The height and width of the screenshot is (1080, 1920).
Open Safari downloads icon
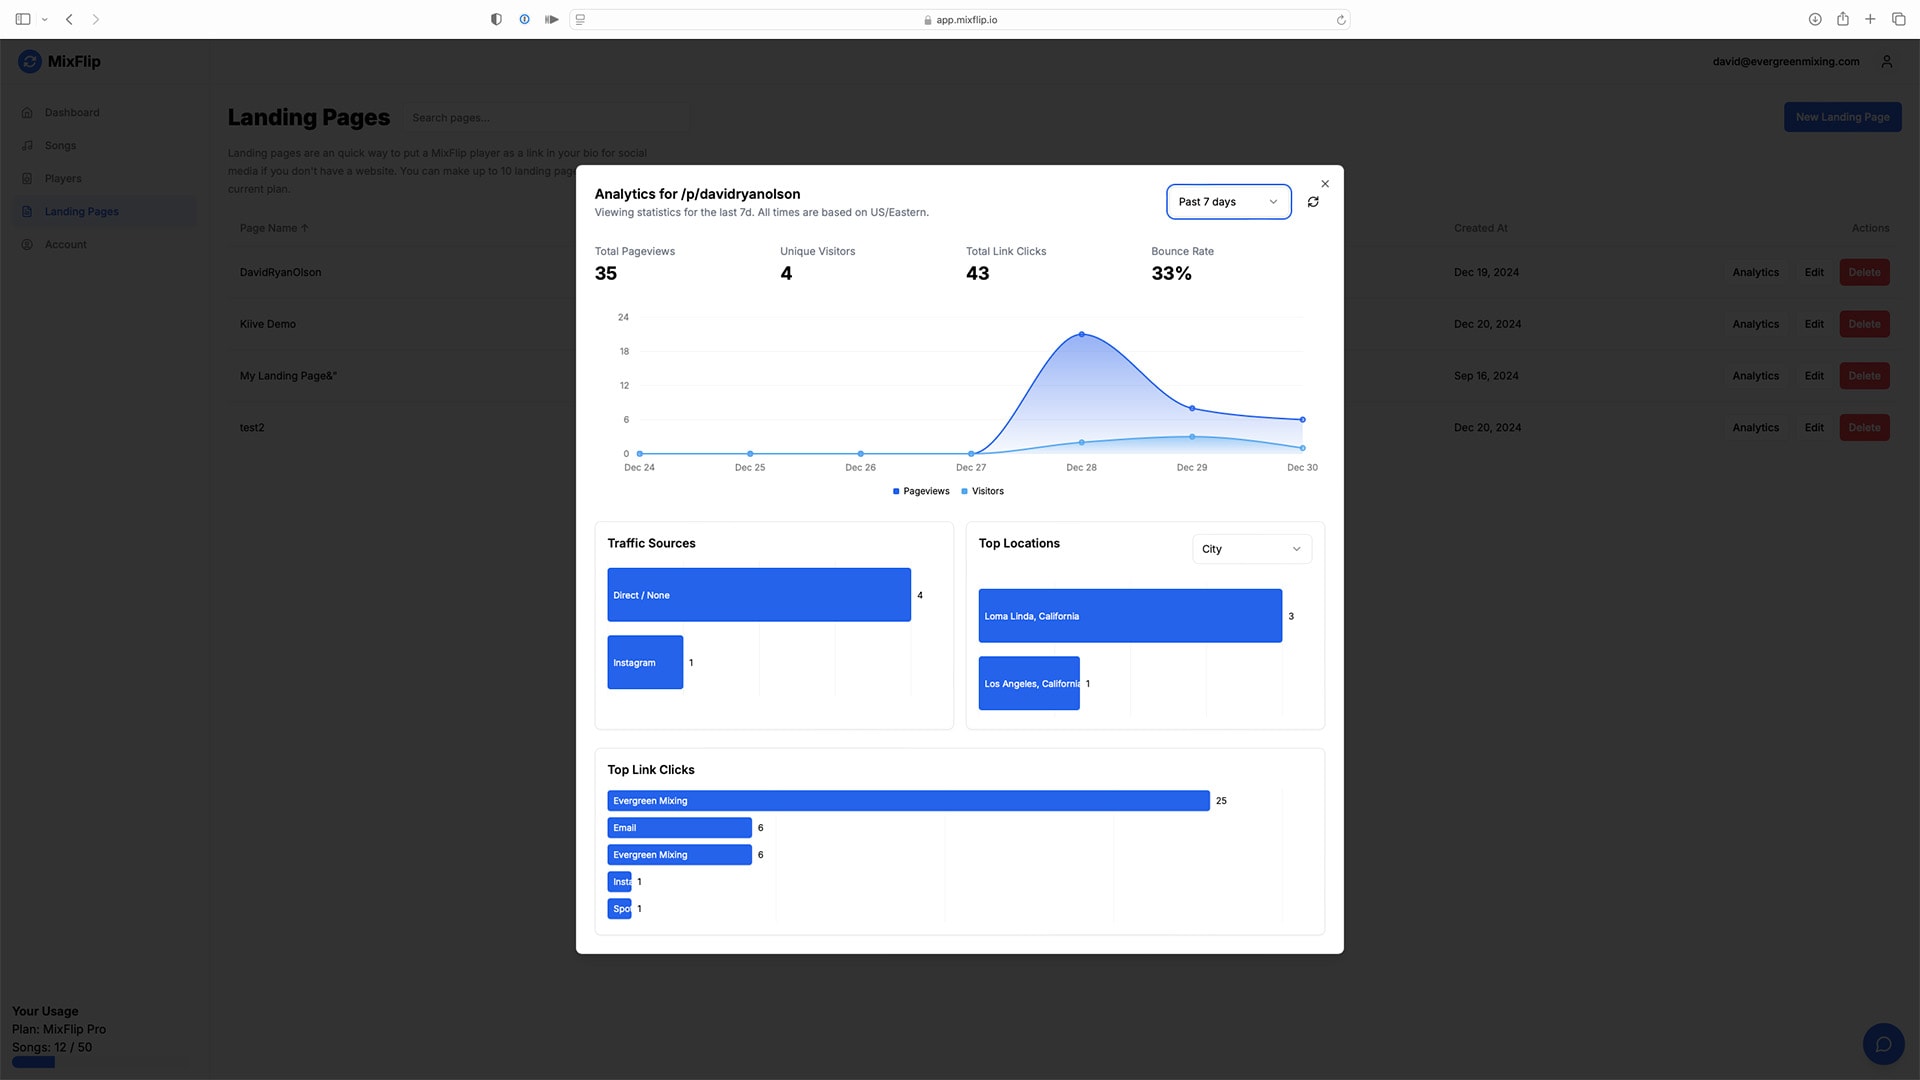(1815, 19)
